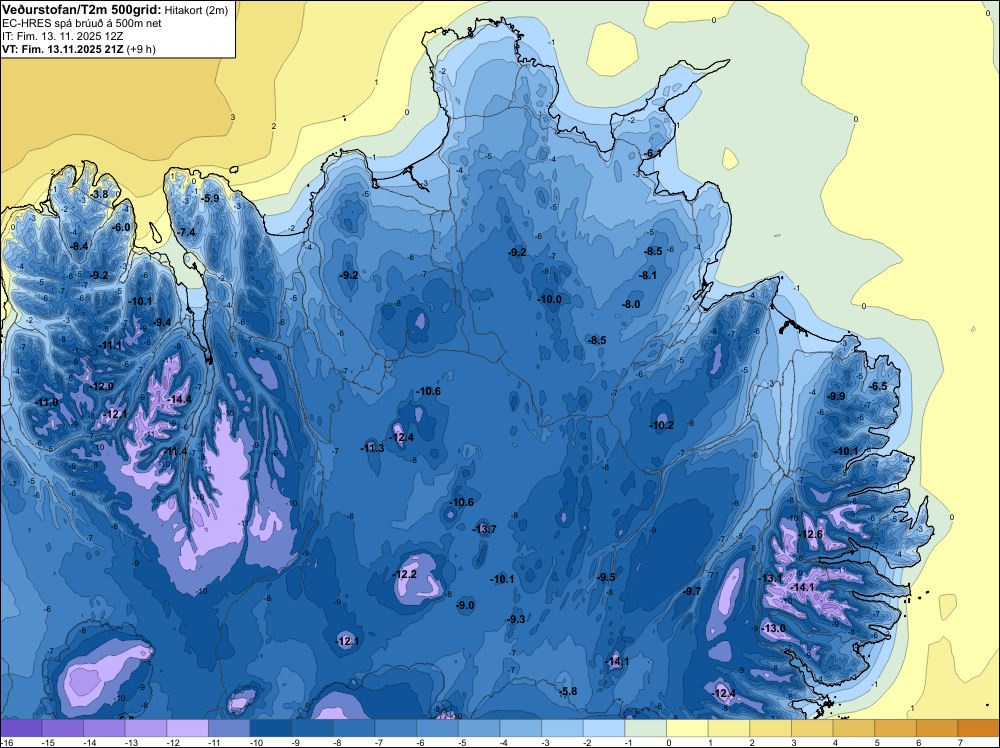Click the -8.0 temperature value

(631, 304)
